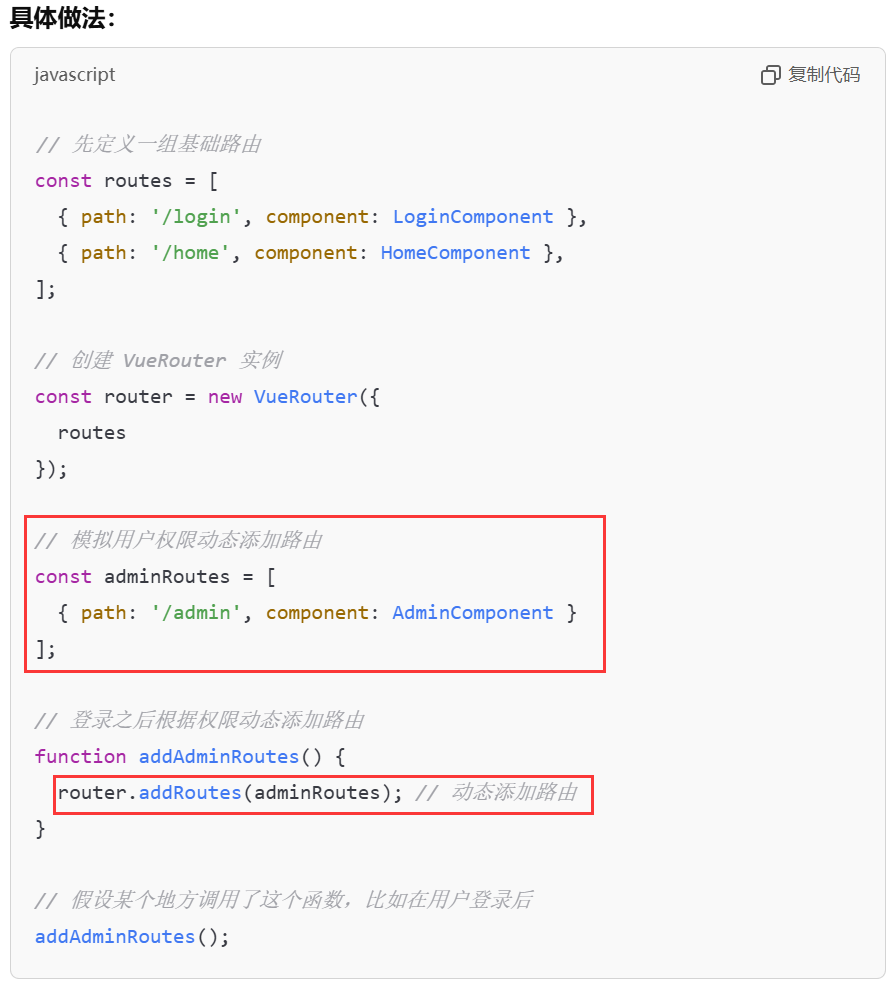Click the copy code icon
This screenshot has height=987, width=896.
click(x=771, y=75)
